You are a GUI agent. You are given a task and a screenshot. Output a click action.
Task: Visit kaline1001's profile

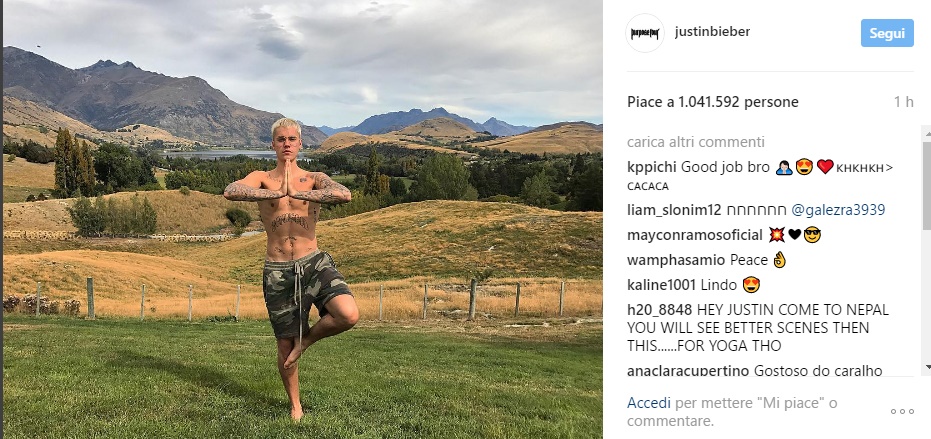tap(661, 285)
